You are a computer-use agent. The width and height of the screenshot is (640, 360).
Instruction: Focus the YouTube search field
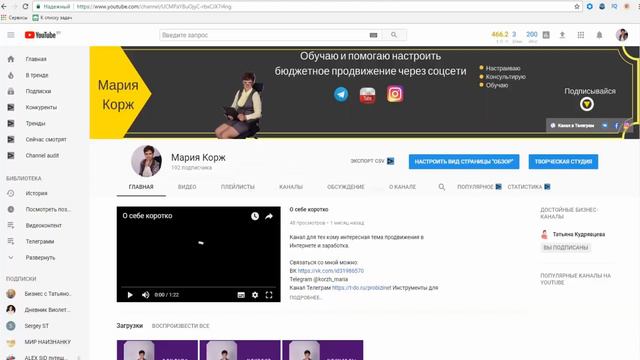[264, 35]
